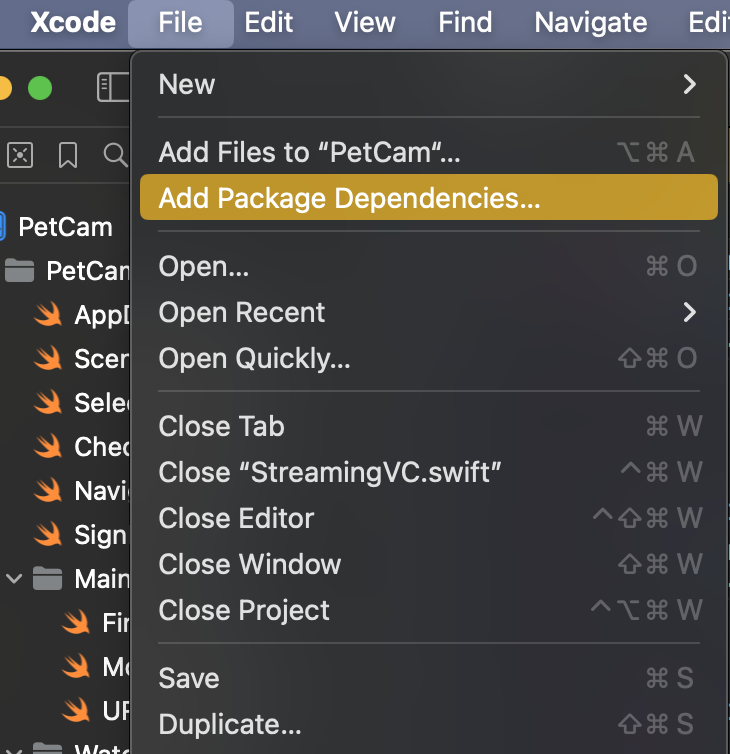Click the Swift icon beside the Sign file
Screen dimensions: 730x754
click(x=48, y=534)
